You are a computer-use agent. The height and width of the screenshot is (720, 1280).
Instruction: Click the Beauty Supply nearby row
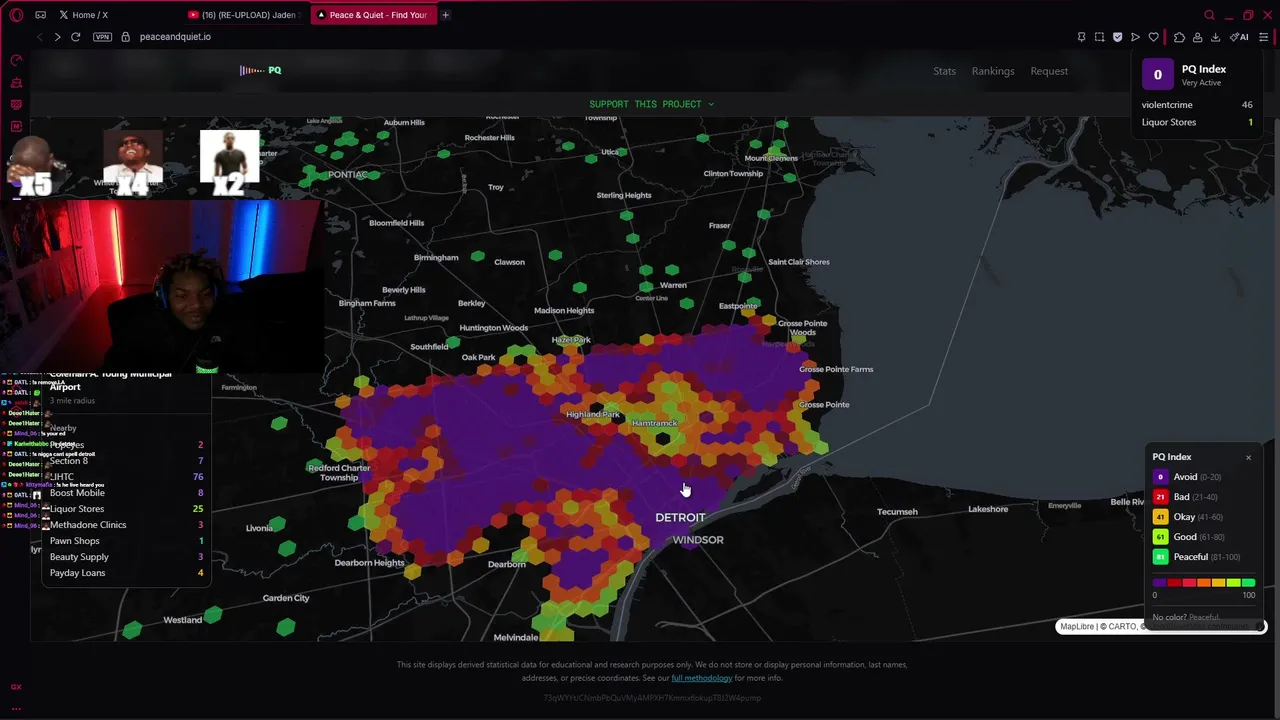126,557
